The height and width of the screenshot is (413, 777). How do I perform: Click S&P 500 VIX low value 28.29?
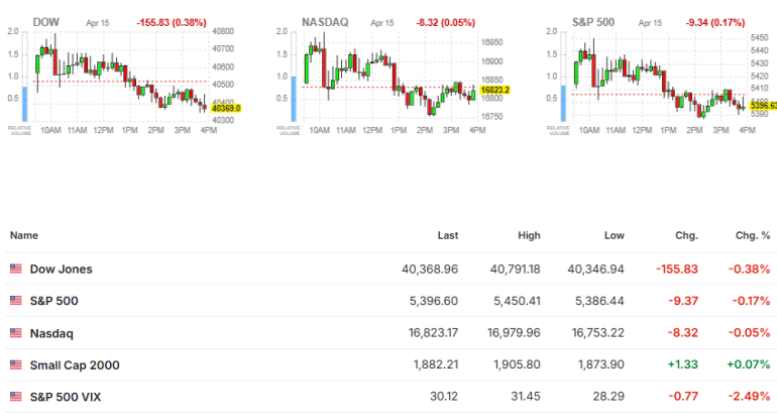point(609,397)
